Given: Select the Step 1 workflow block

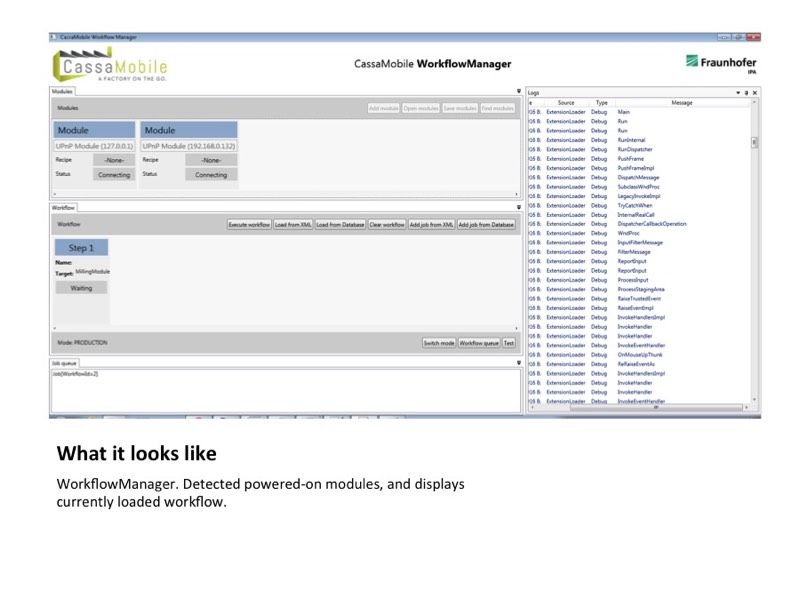Looking at the screenshot, I should (81, 248).
